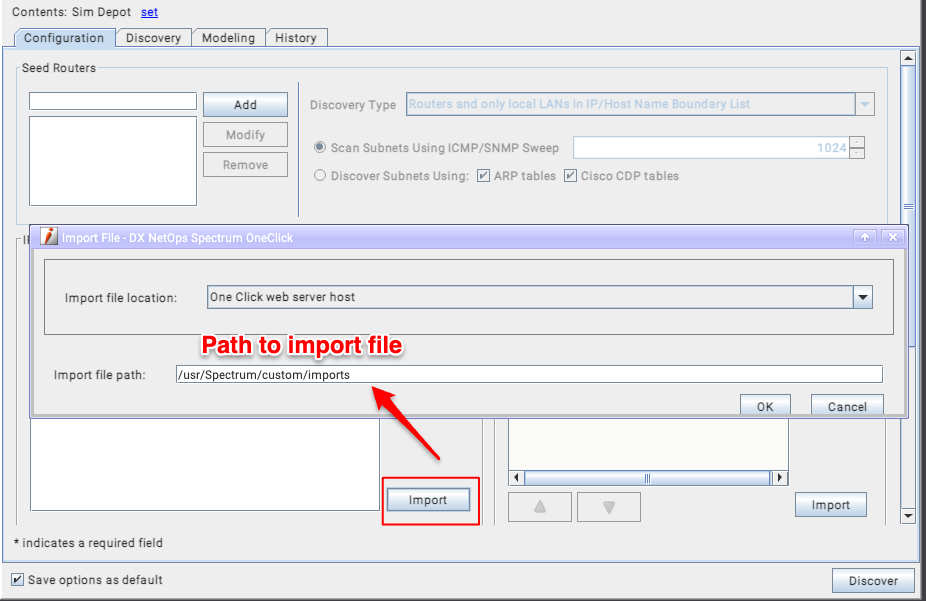This screenshot has width=926, height=601.
Task: Open the Import file location dropdown
Action: [x=863, y=297]
